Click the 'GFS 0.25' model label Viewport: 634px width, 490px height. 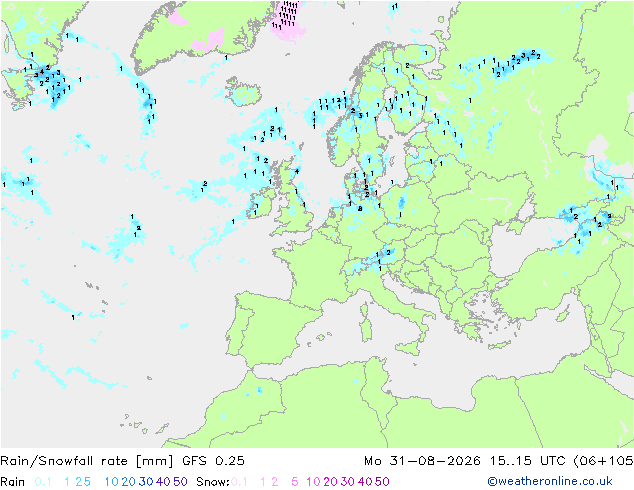pos(213,461)
